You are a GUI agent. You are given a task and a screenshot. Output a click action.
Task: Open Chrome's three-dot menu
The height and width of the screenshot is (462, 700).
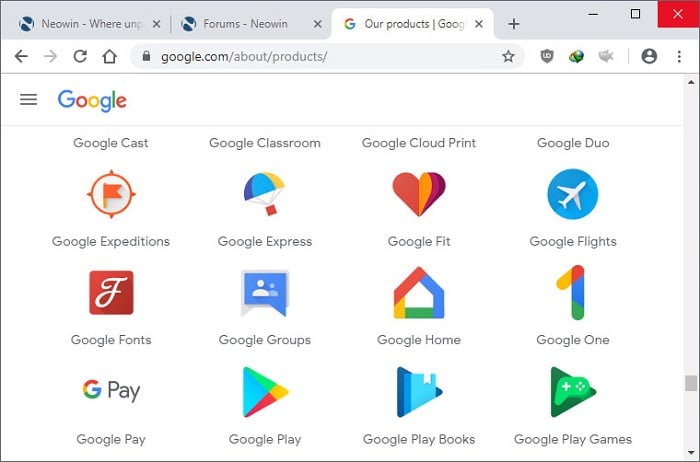(679, 56)
